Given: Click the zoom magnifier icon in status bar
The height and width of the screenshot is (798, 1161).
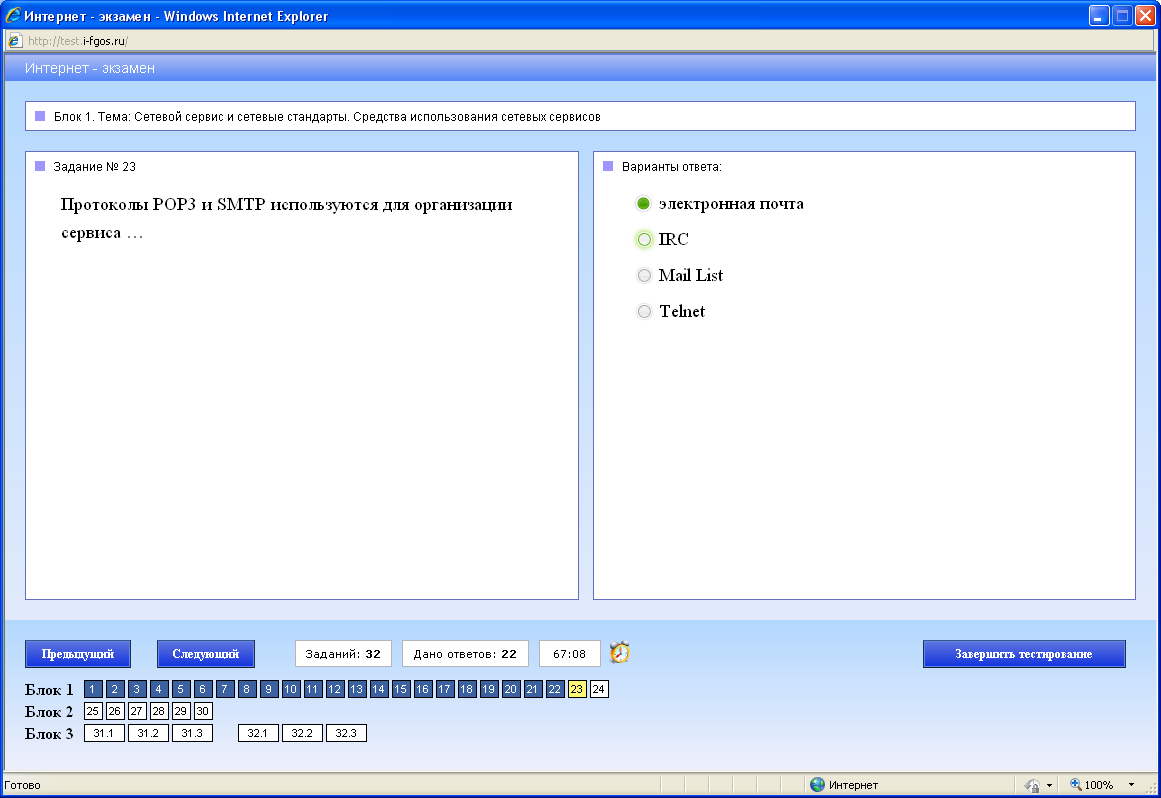Looking at the screenshot, I should pos(1076,784).
